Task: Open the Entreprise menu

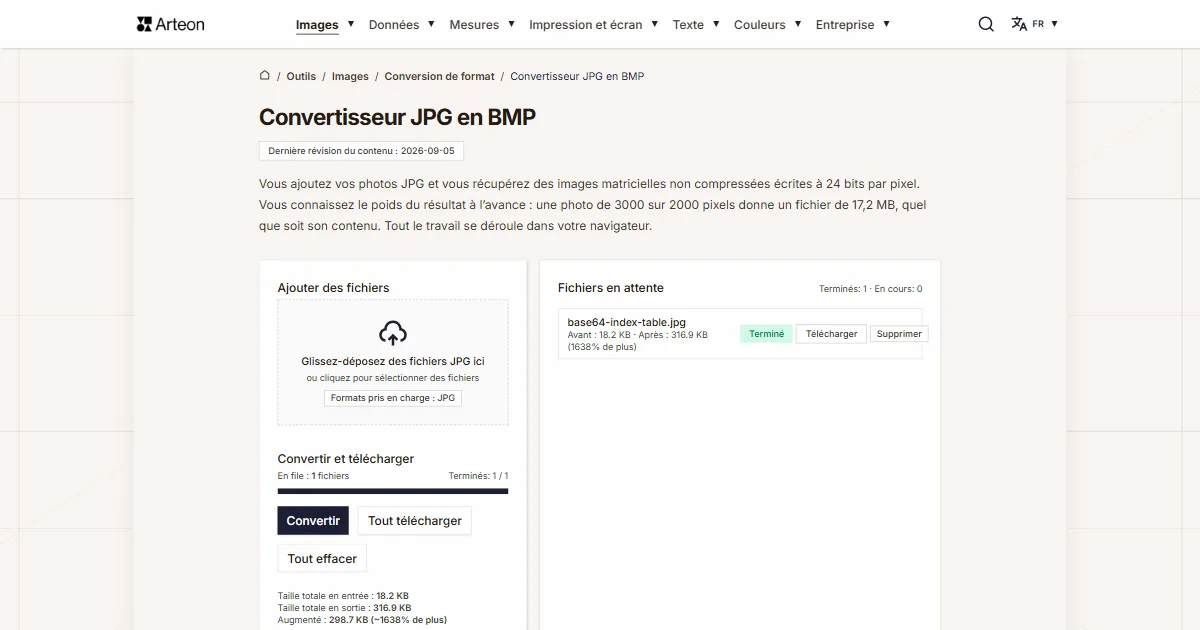Action: point(845,24)
